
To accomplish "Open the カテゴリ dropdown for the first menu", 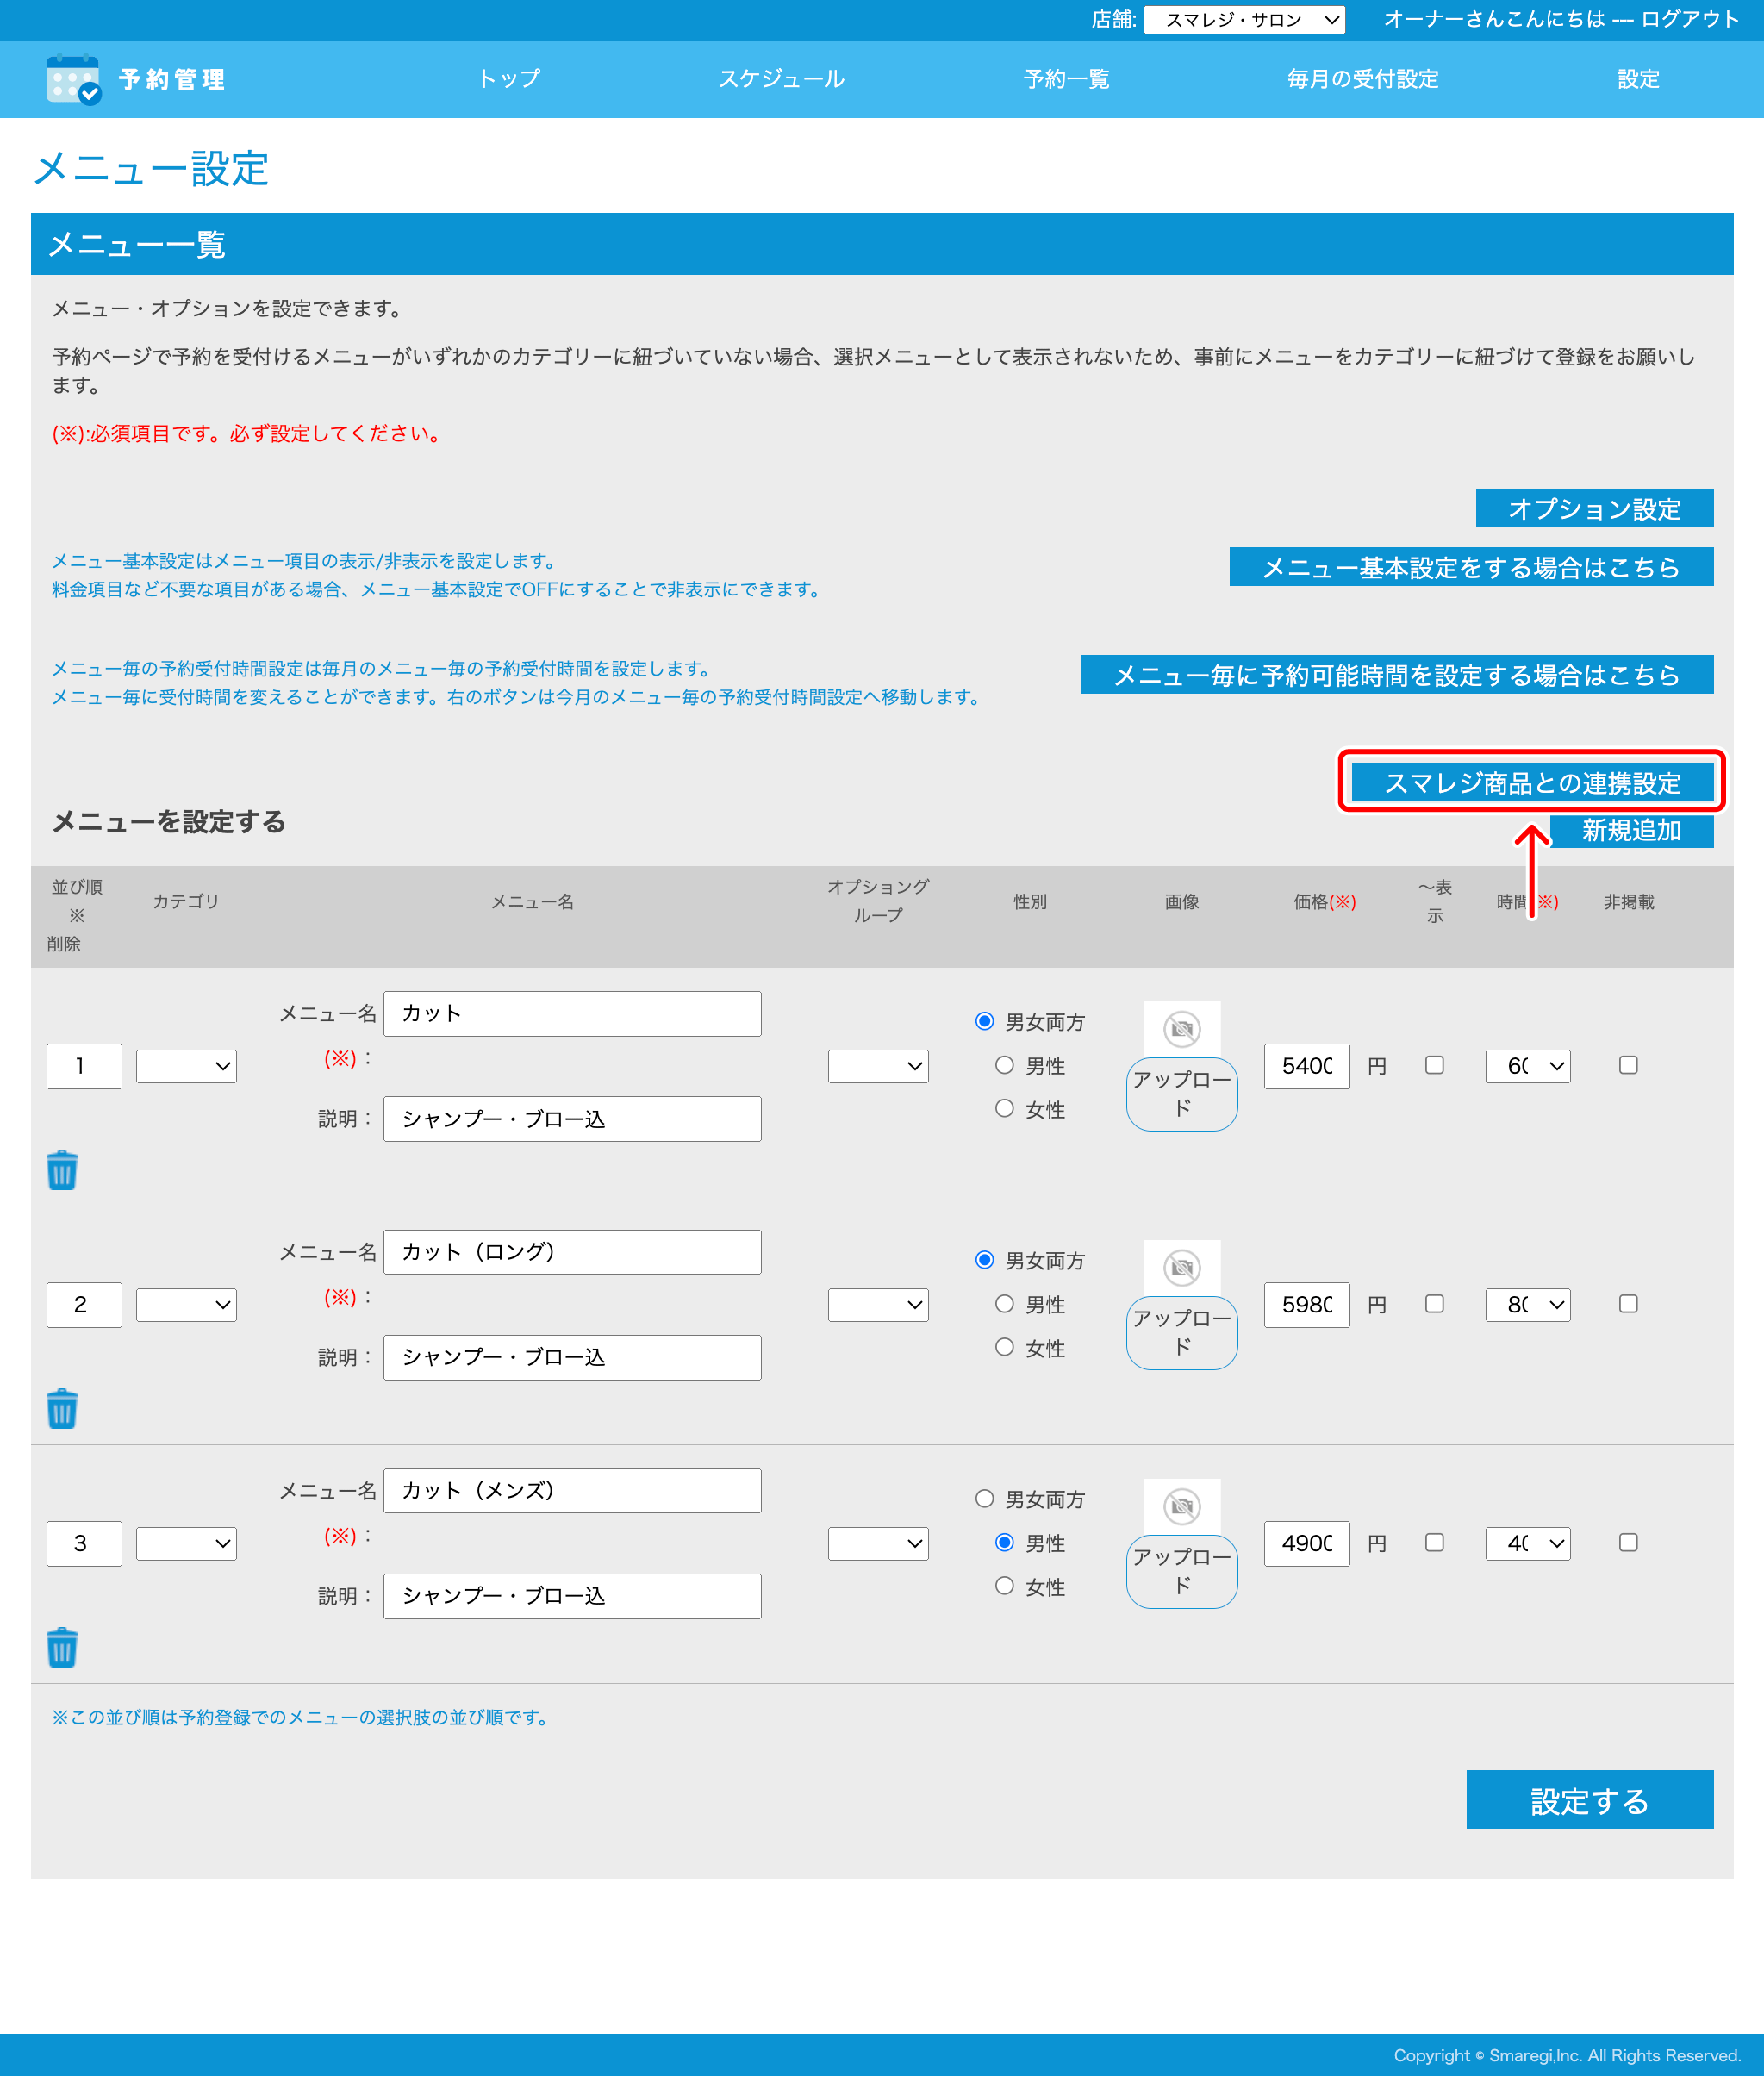I will coord(185,1065).
